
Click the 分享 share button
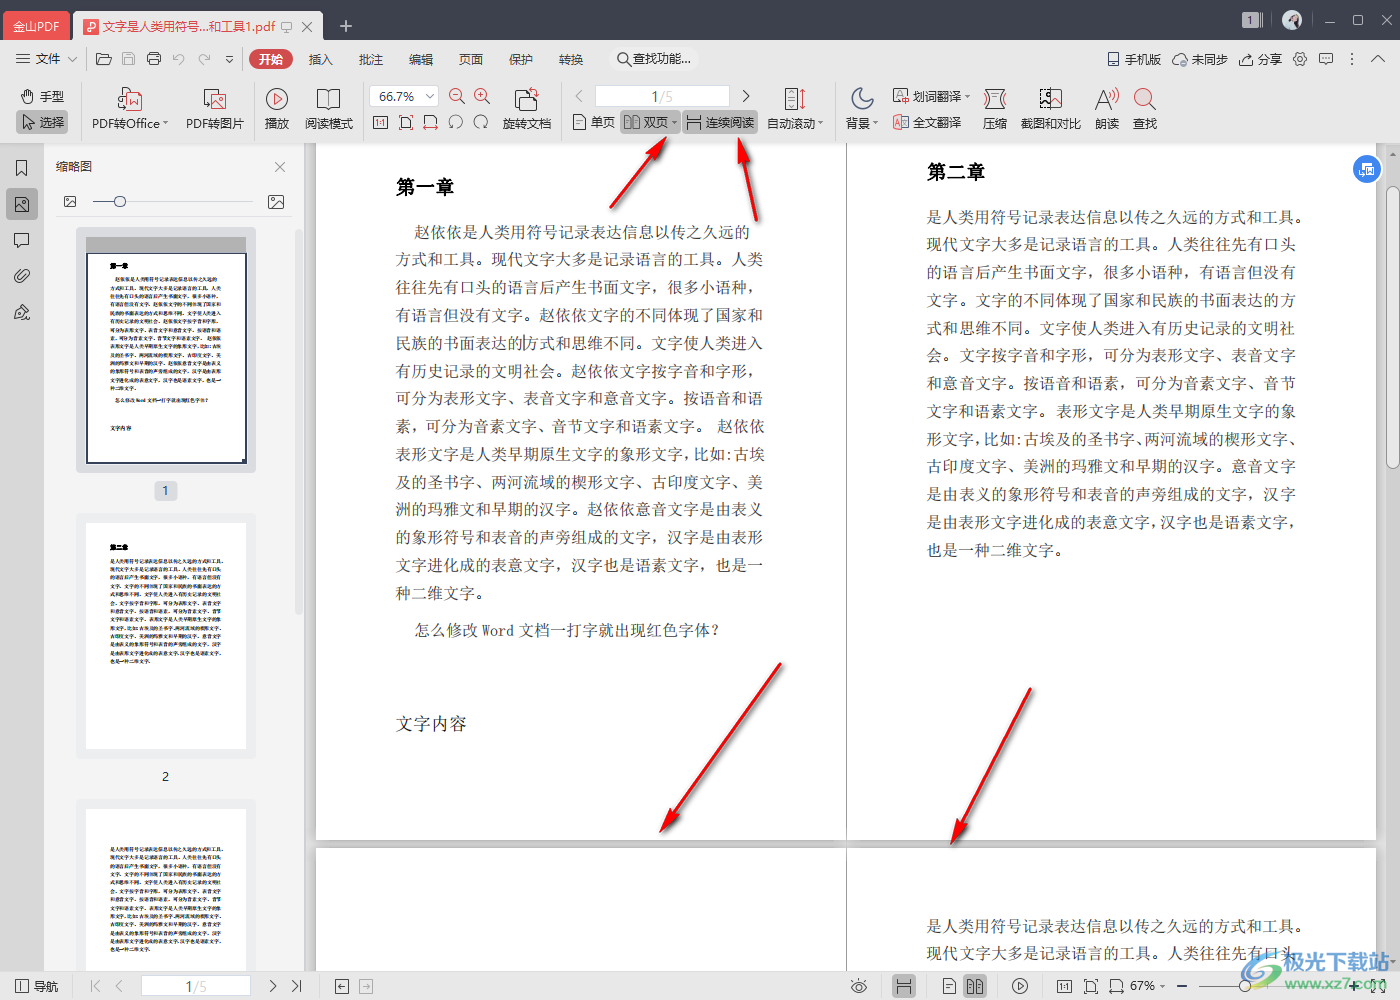(x=1260, y=59)
